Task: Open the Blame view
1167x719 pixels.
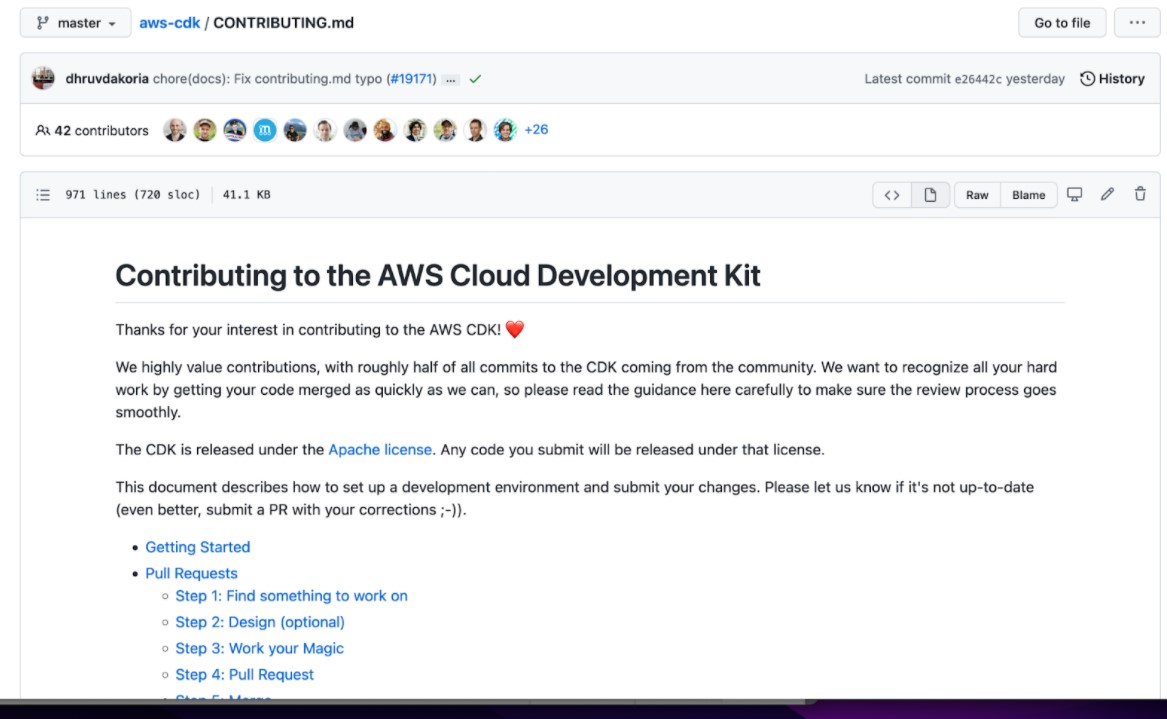Action: coord(1029,195)
